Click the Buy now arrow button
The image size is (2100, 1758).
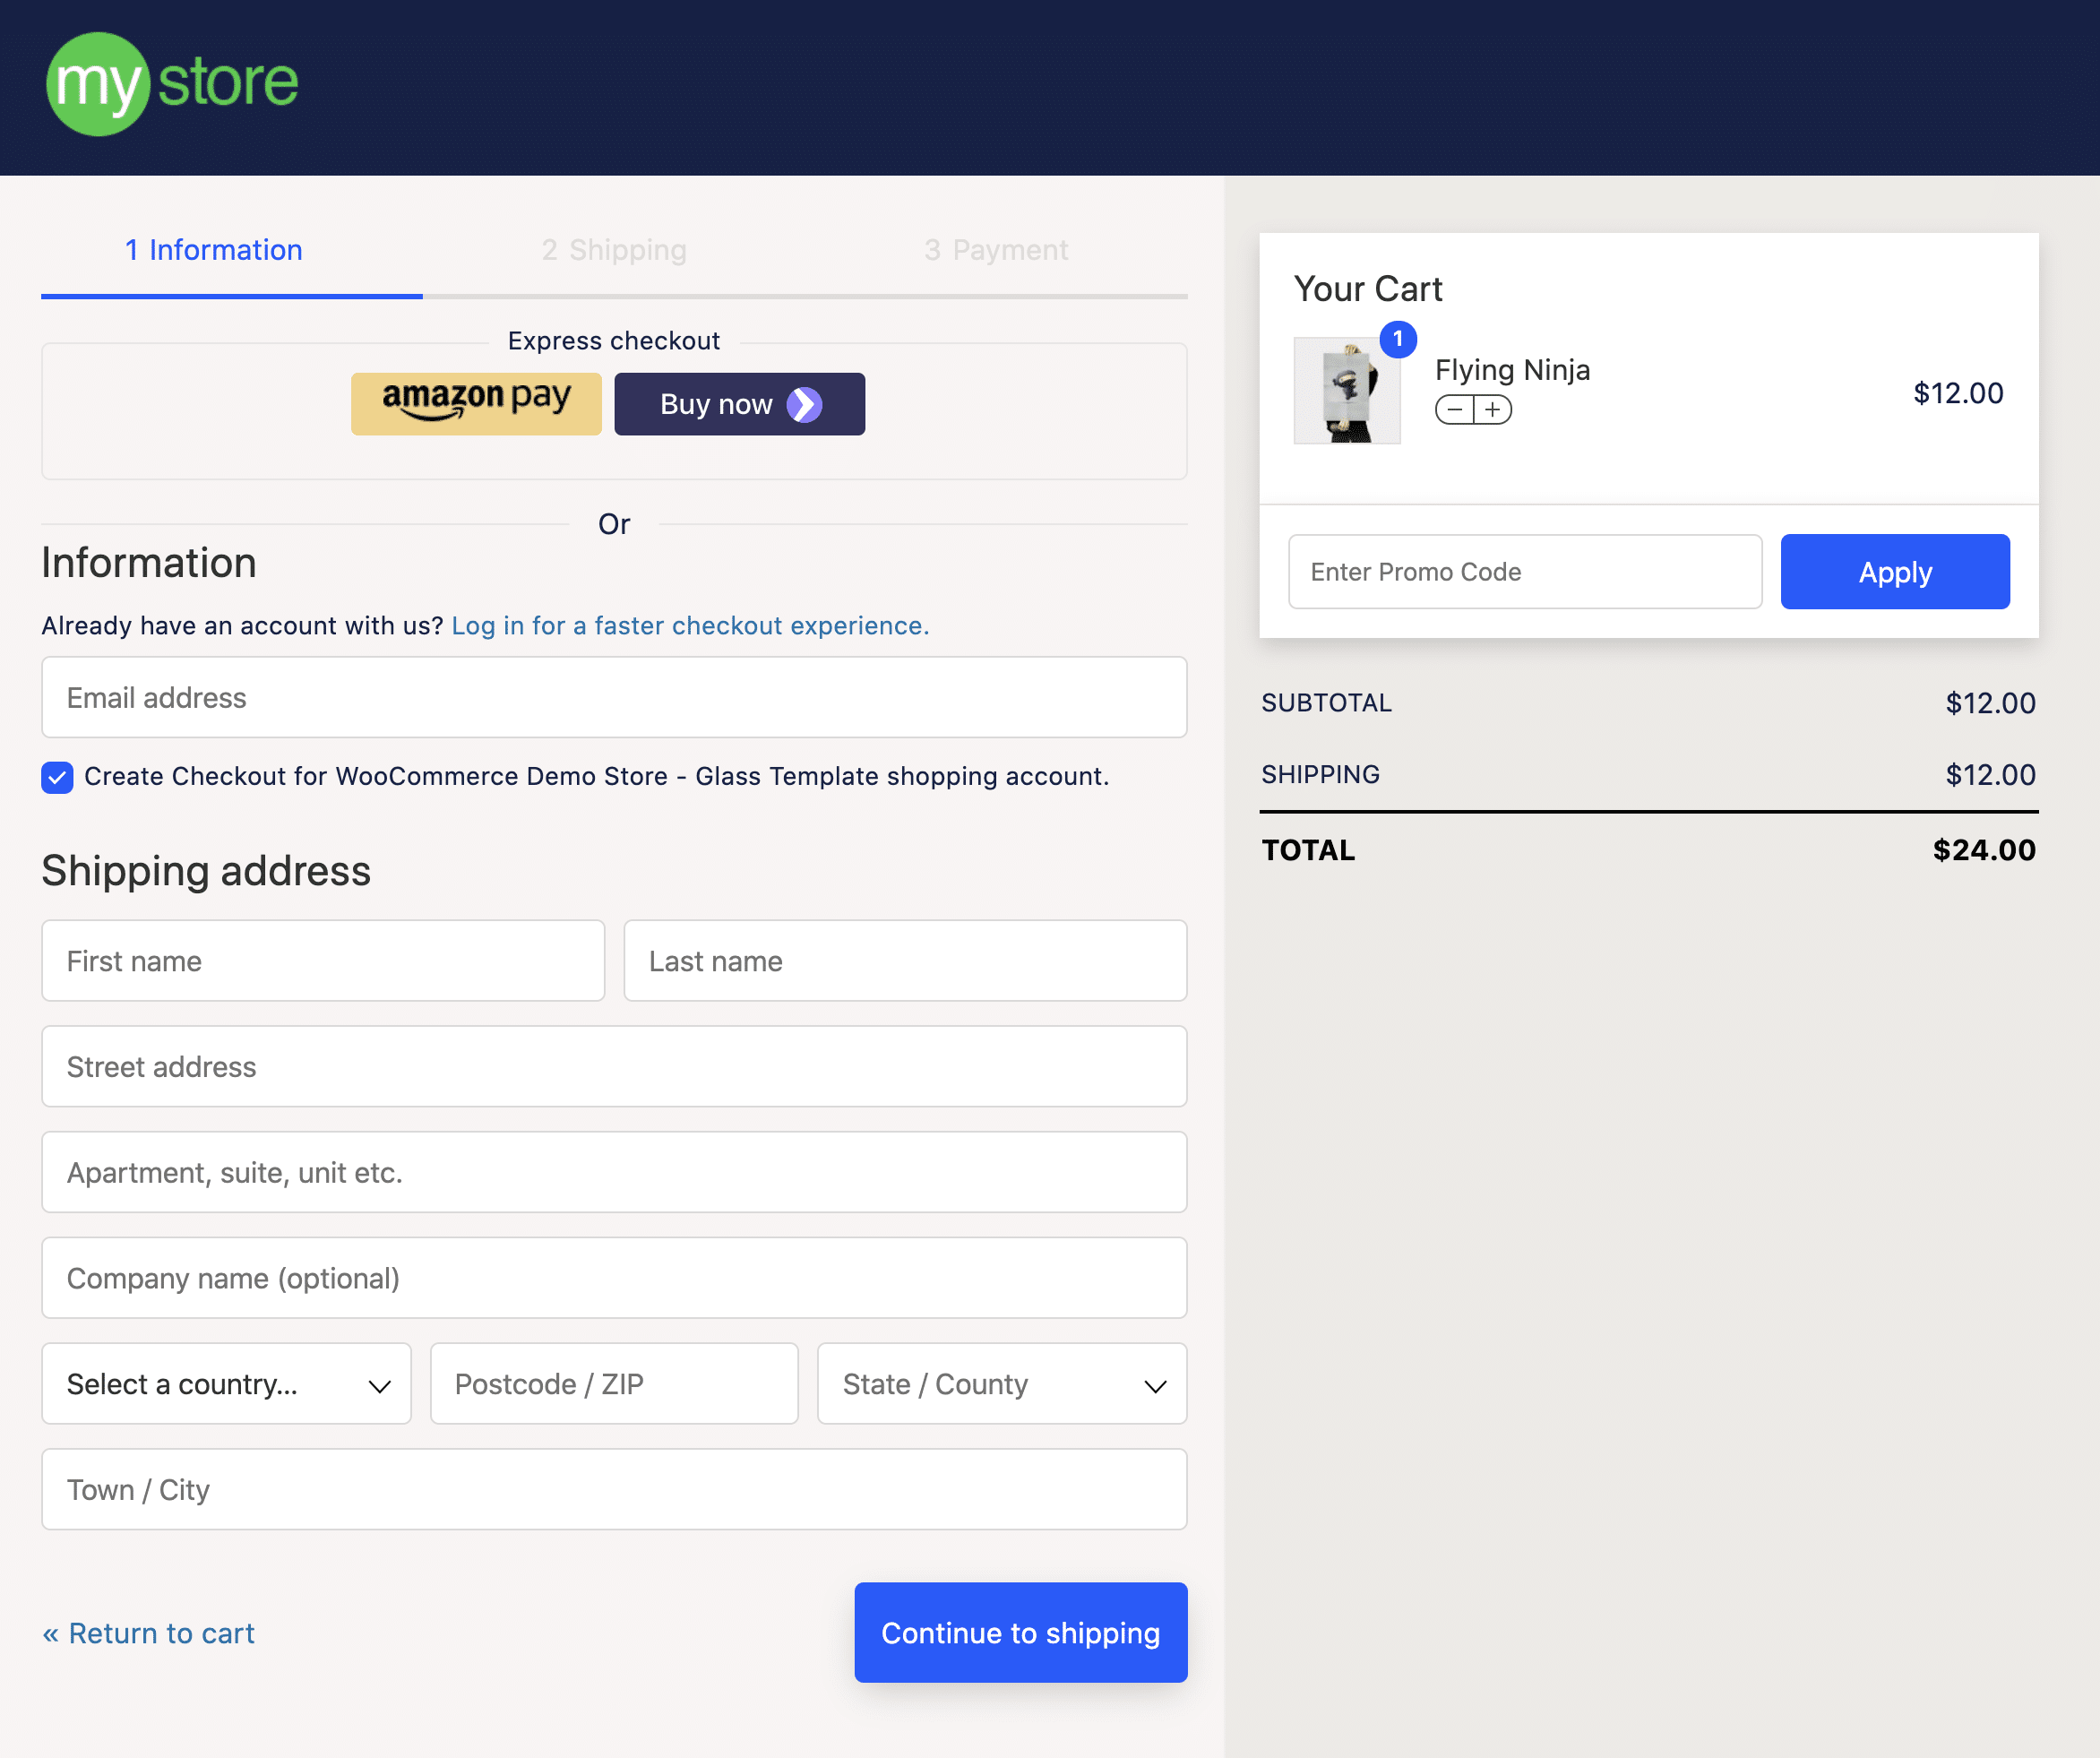click(x=739, y=404)
